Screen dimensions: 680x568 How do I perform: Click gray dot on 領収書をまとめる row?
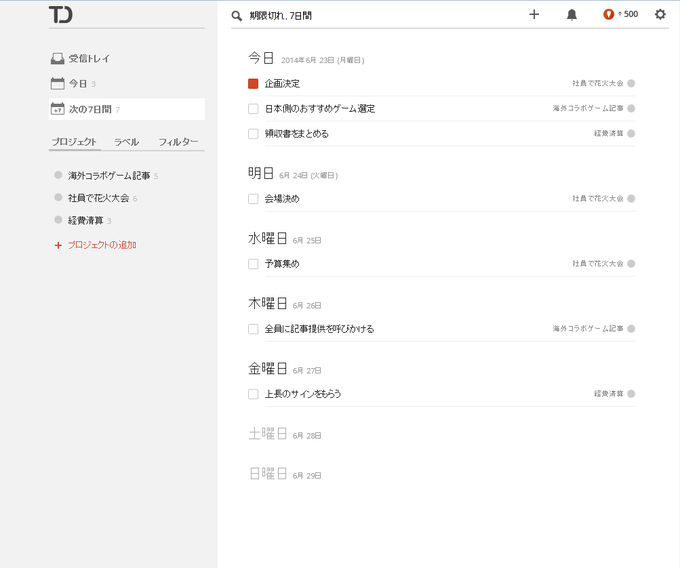(x=631, y=134)
